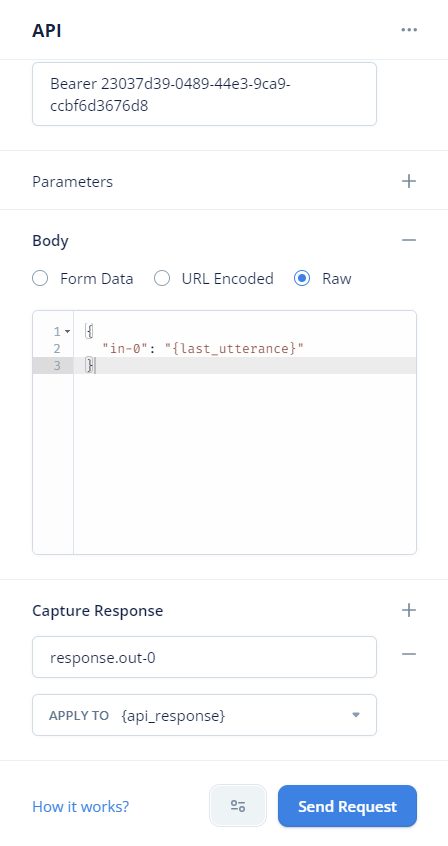Image resolution: width=448 pixels, height=846 pixels.
Task: Click line number 3 in editor gutter
Action: [57, 366]
